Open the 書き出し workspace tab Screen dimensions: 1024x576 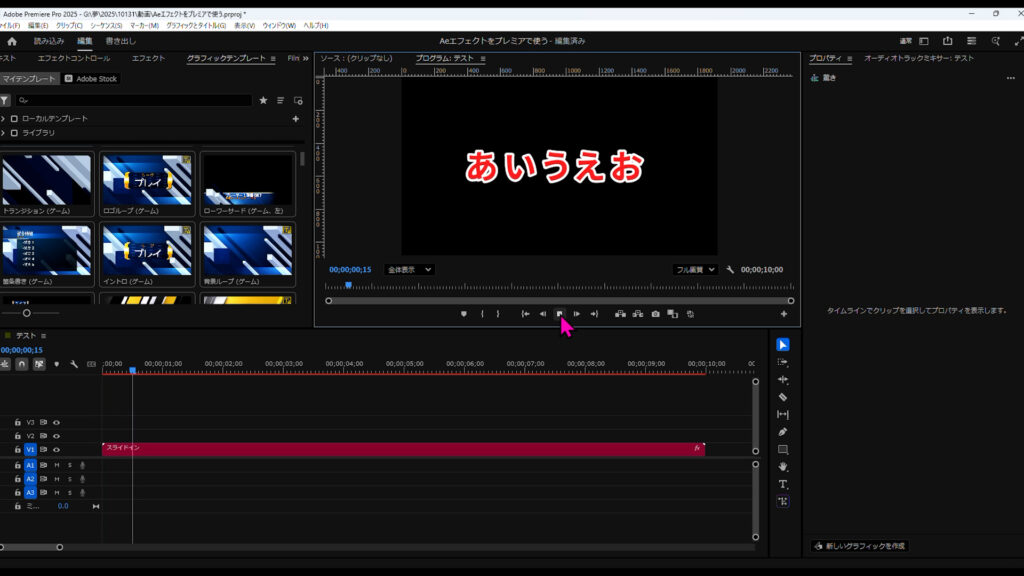(x=119, y=41)
